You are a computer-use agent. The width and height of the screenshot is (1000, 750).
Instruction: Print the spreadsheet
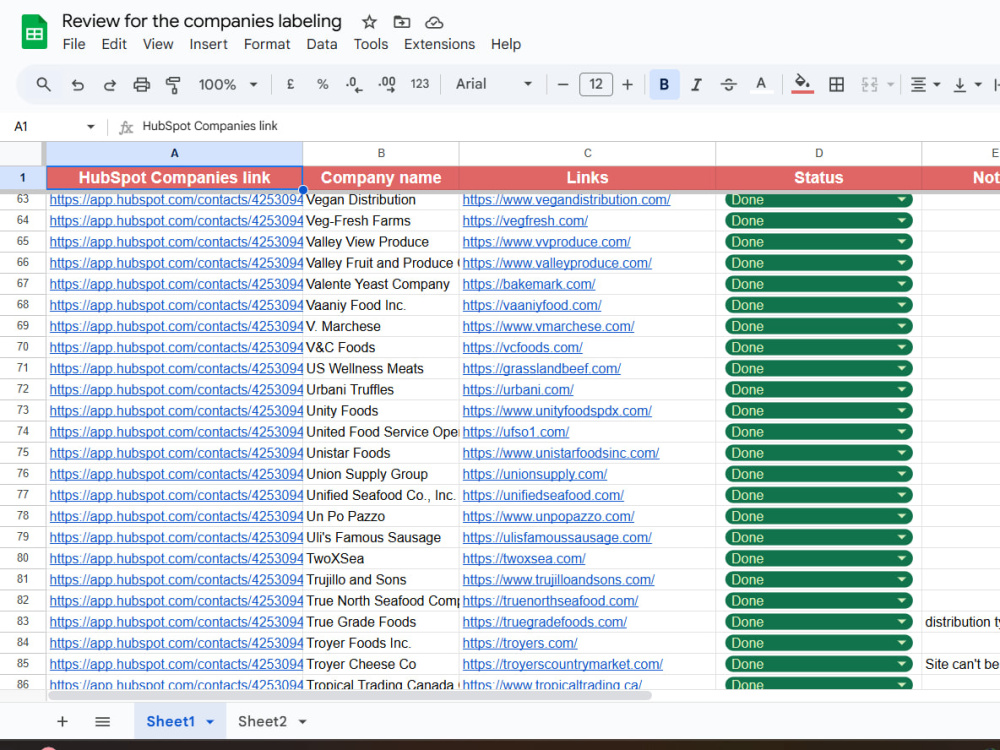coord(142,84)
